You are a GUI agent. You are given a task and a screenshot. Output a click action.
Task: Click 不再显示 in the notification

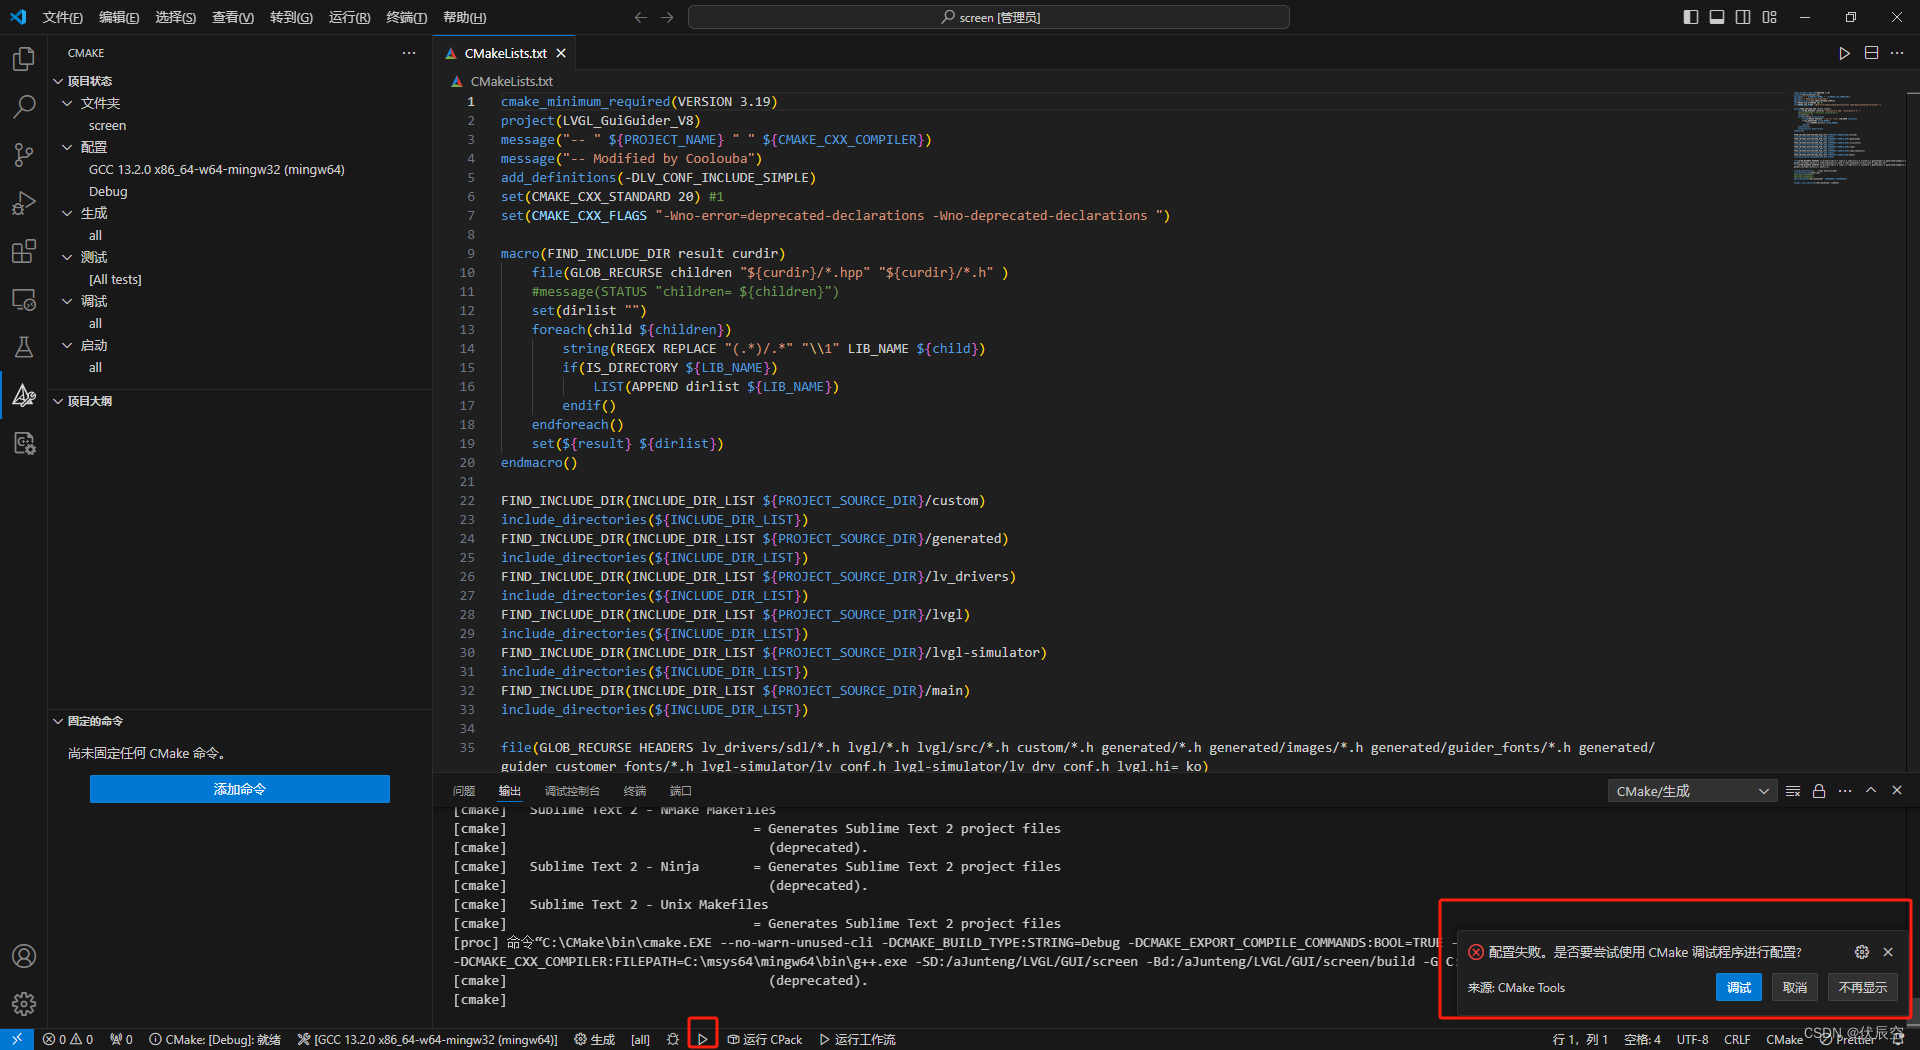click(1863, 987)
